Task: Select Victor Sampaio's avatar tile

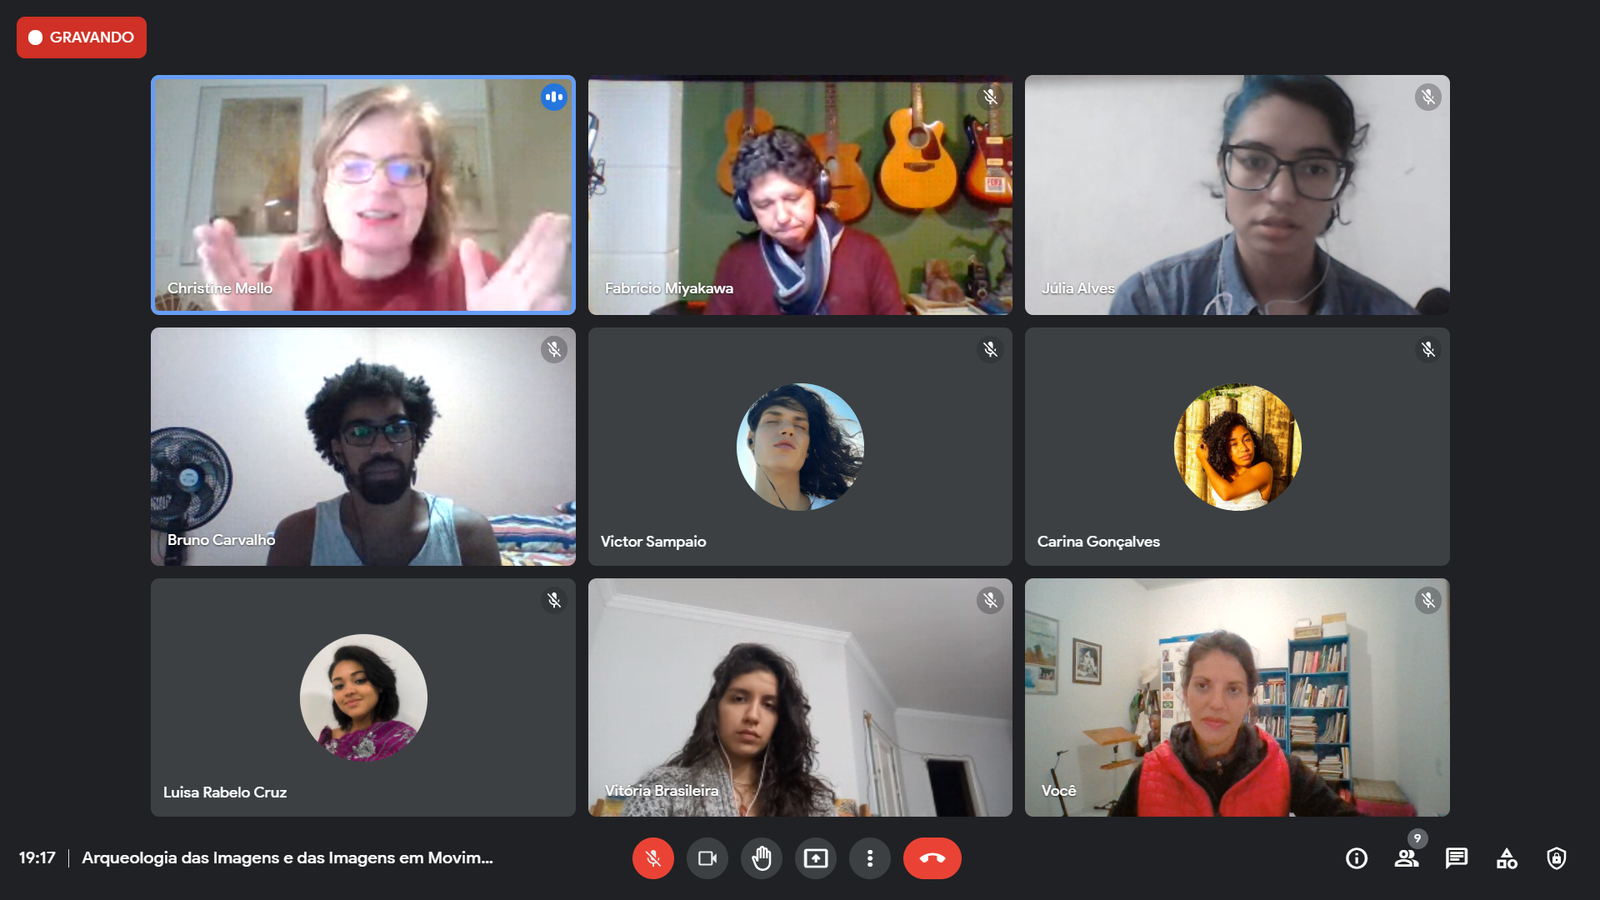Action: [800, 447]
